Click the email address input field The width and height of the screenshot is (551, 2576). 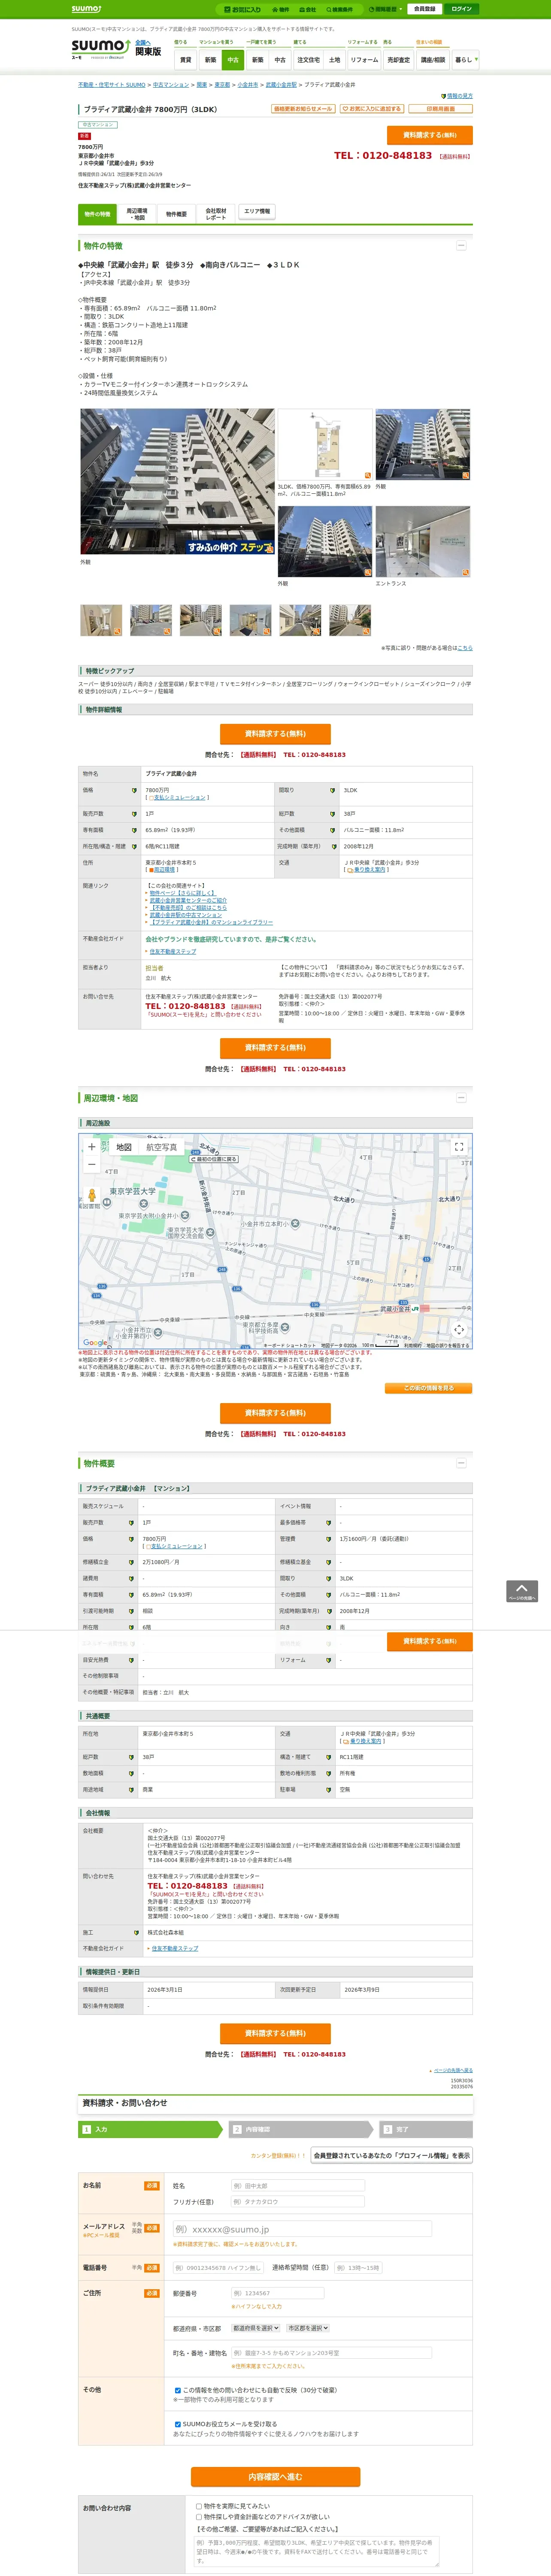click(302, 2229)
